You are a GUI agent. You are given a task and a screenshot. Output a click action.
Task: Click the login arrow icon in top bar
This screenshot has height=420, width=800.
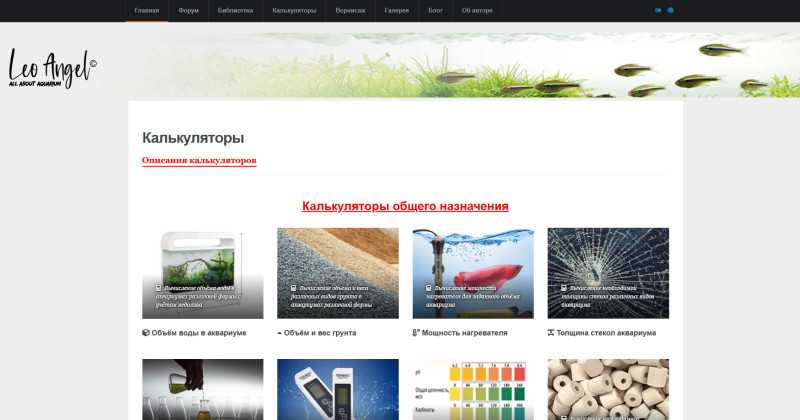(x=658, y=10)
